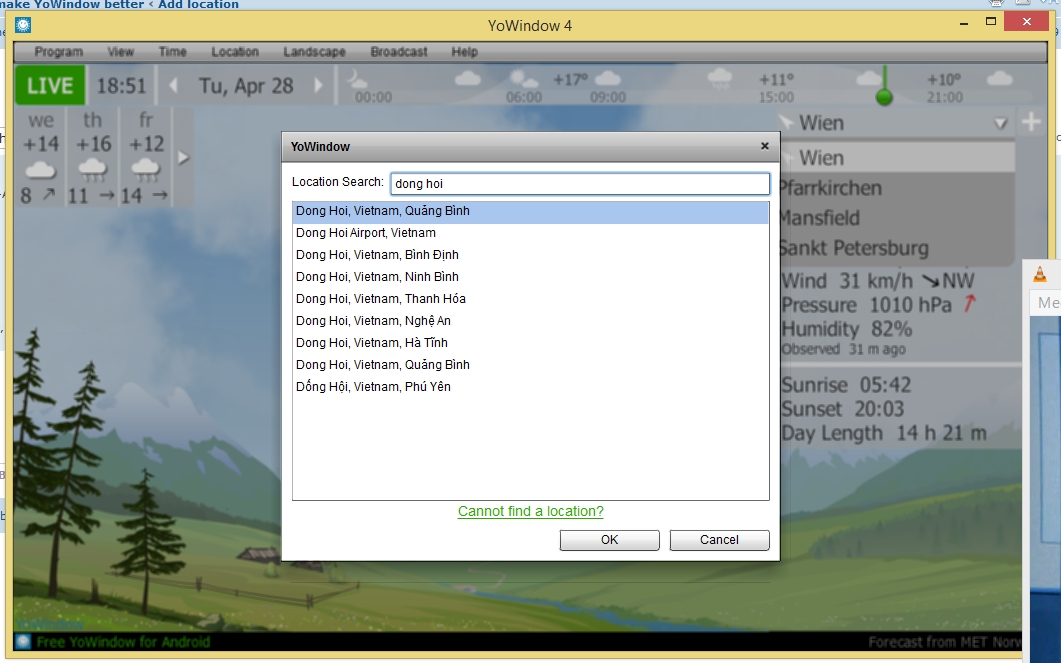Expand more forecast days arrow
This screenshot has width=1061, height=663.
click(183, 158)
